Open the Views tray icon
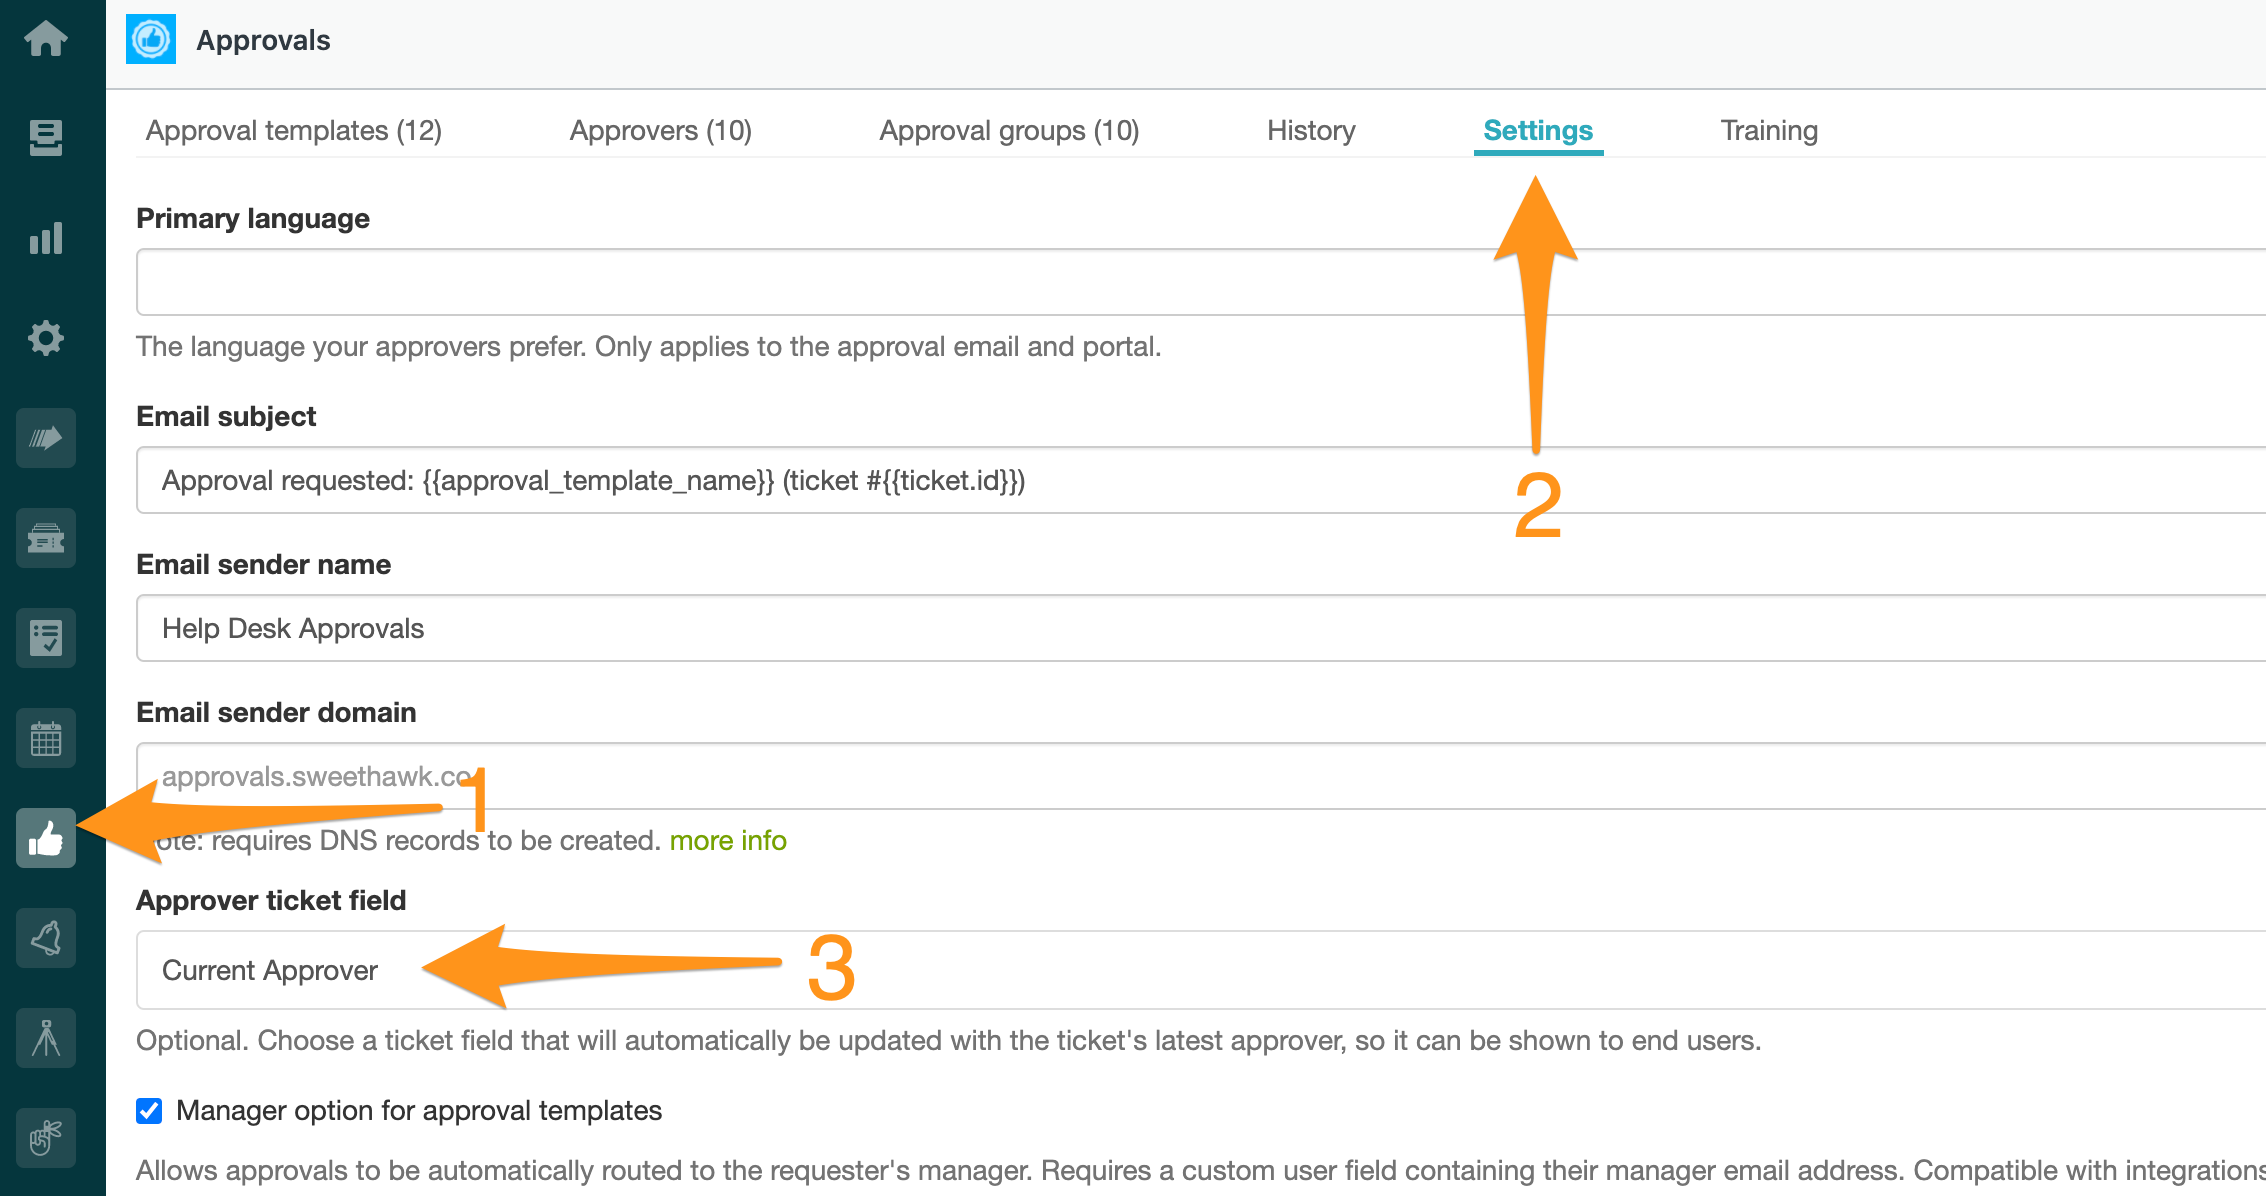This screenshot has width=2266, height=1196. [x=46, y=138]
